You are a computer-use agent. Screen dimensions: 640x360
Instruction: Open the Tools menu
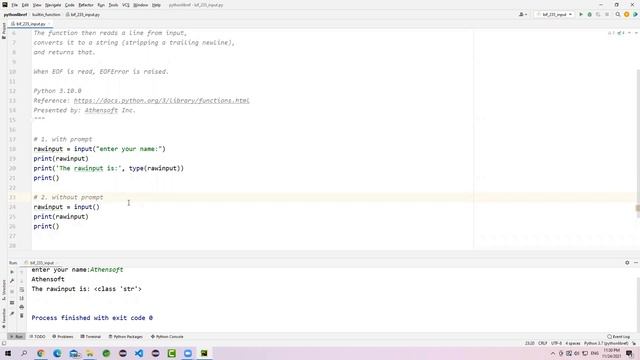click(113, 5)
